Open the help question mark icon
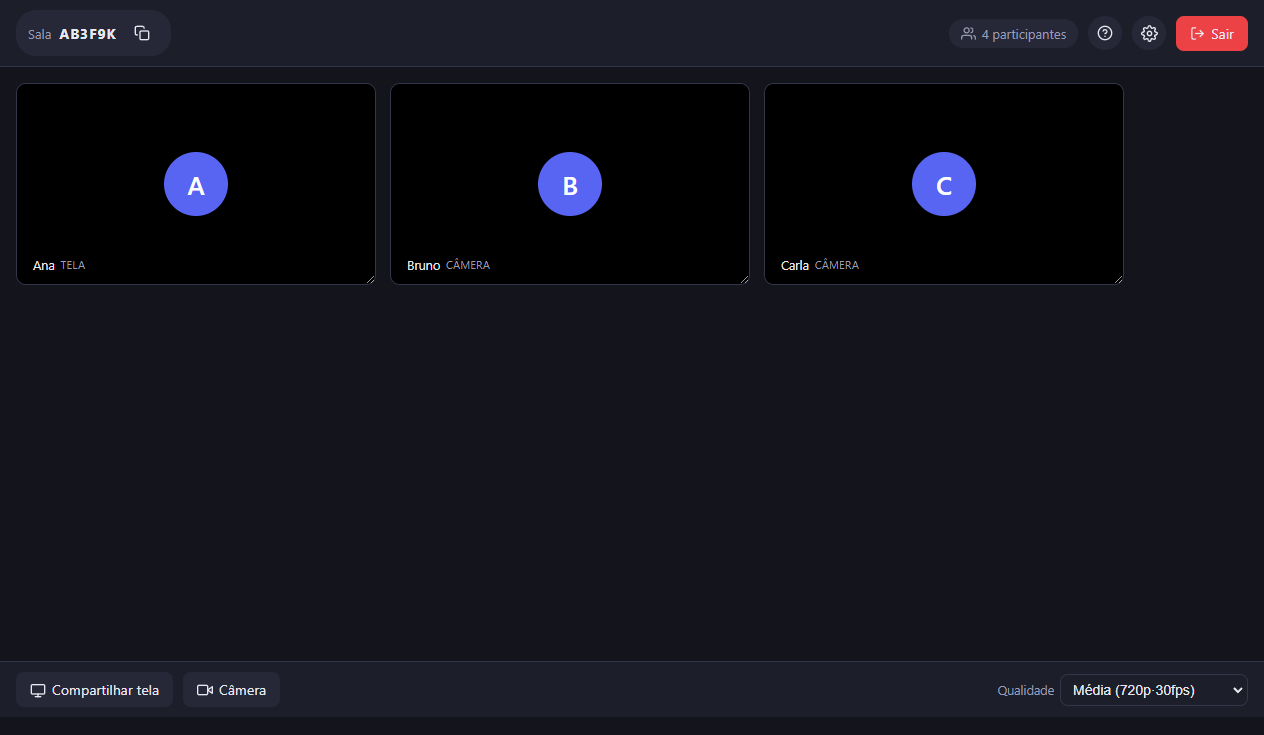The width and height of the screenshot is (1264, 735). click(x=1105, y=33)
